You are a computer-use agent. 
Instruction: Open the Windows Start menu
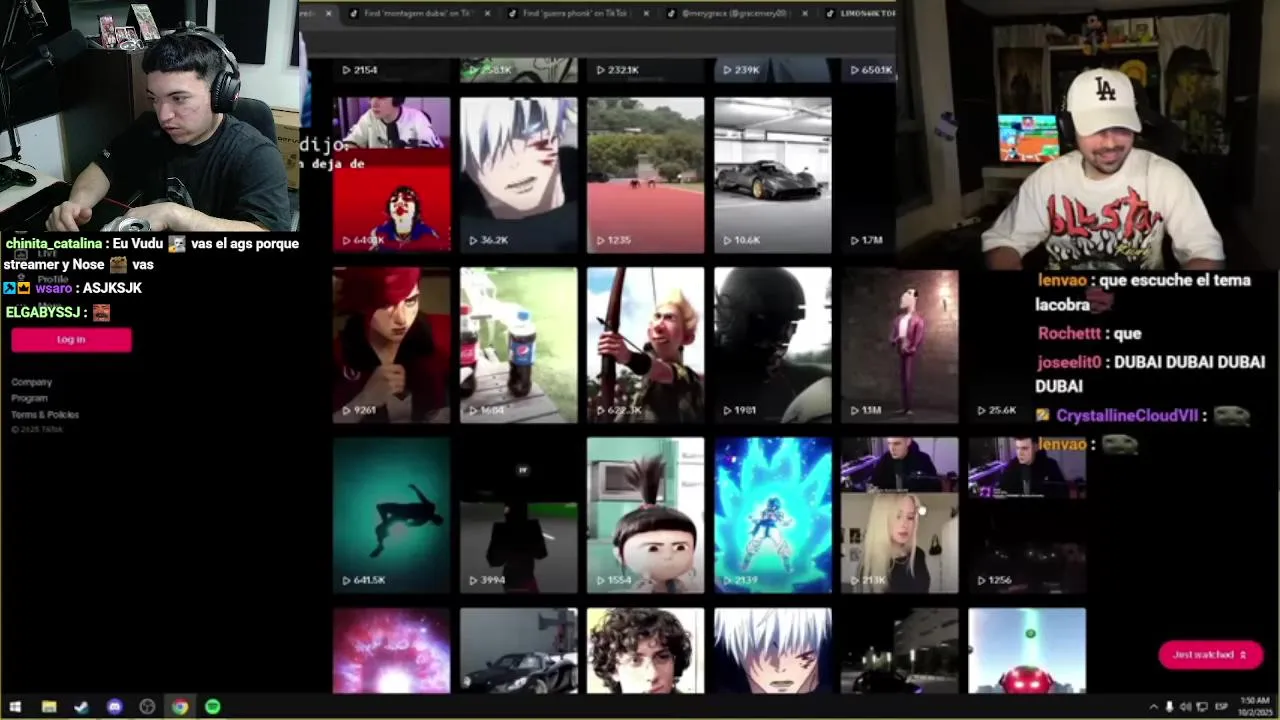tap(15, 707)
